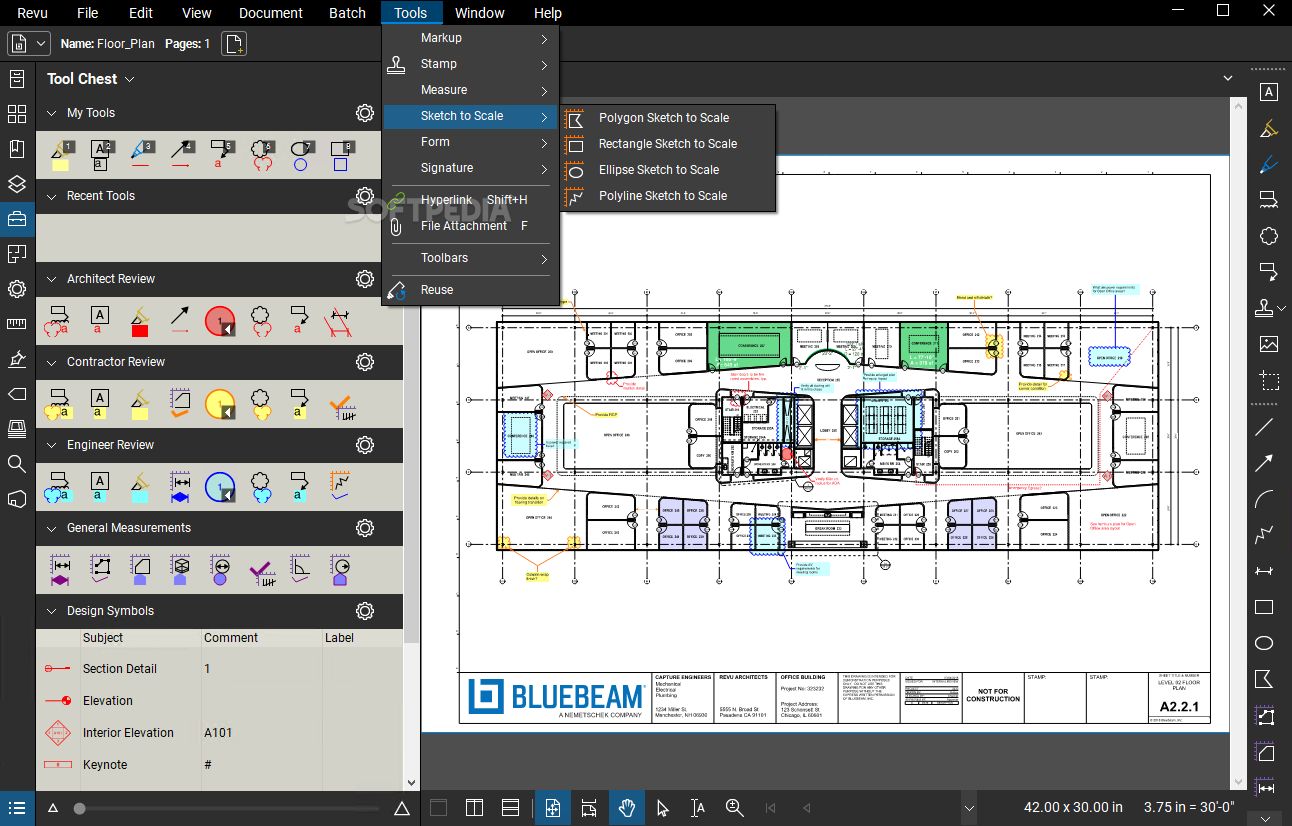Toggle split horizontal view
This screenshot has height=826, width=1292.
(510, 808)
